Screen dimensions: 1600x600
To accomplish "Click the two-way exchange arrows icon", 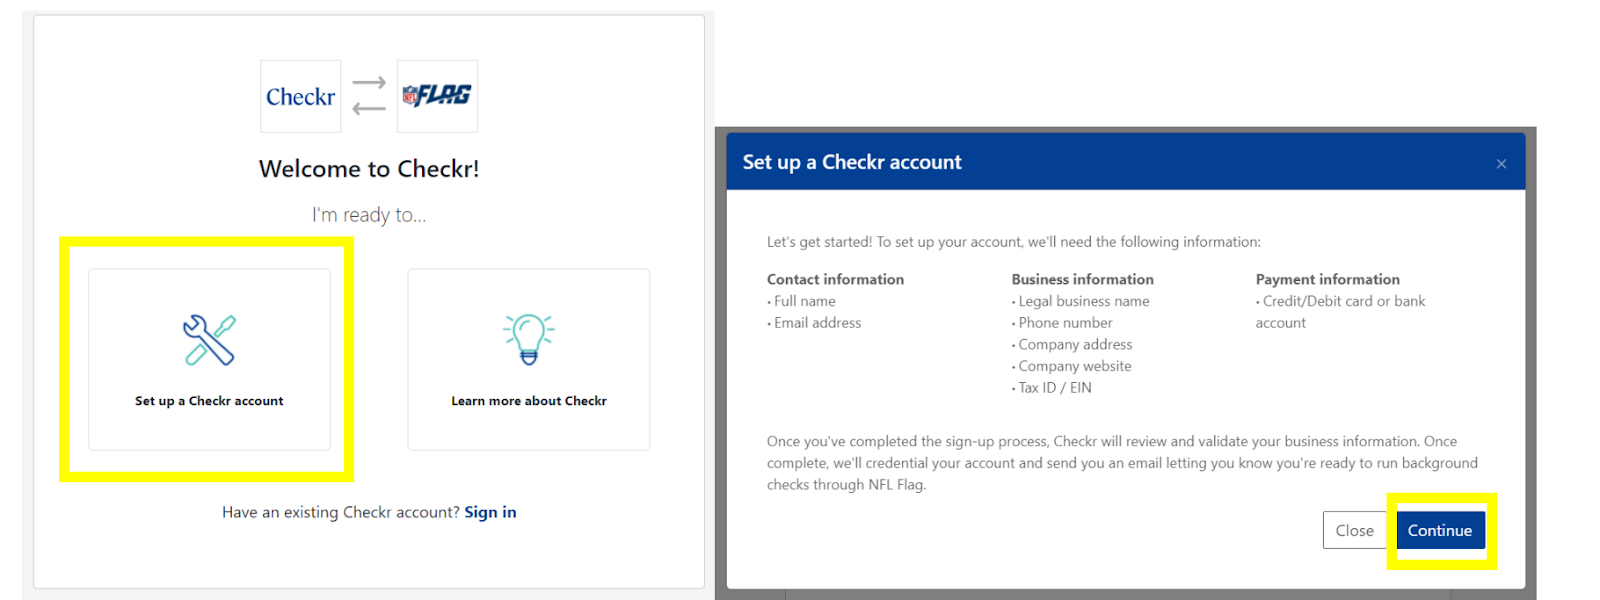I will (369, 96).
